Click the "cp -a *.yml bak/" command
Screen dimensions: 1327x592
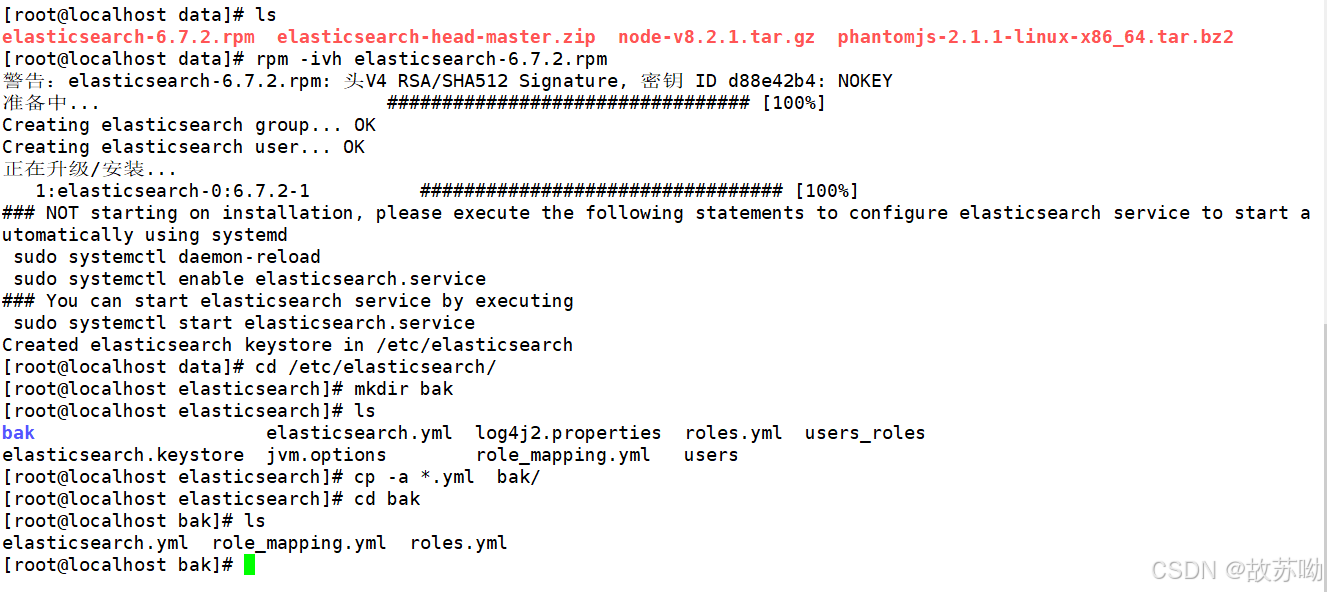tap(447, 477)
